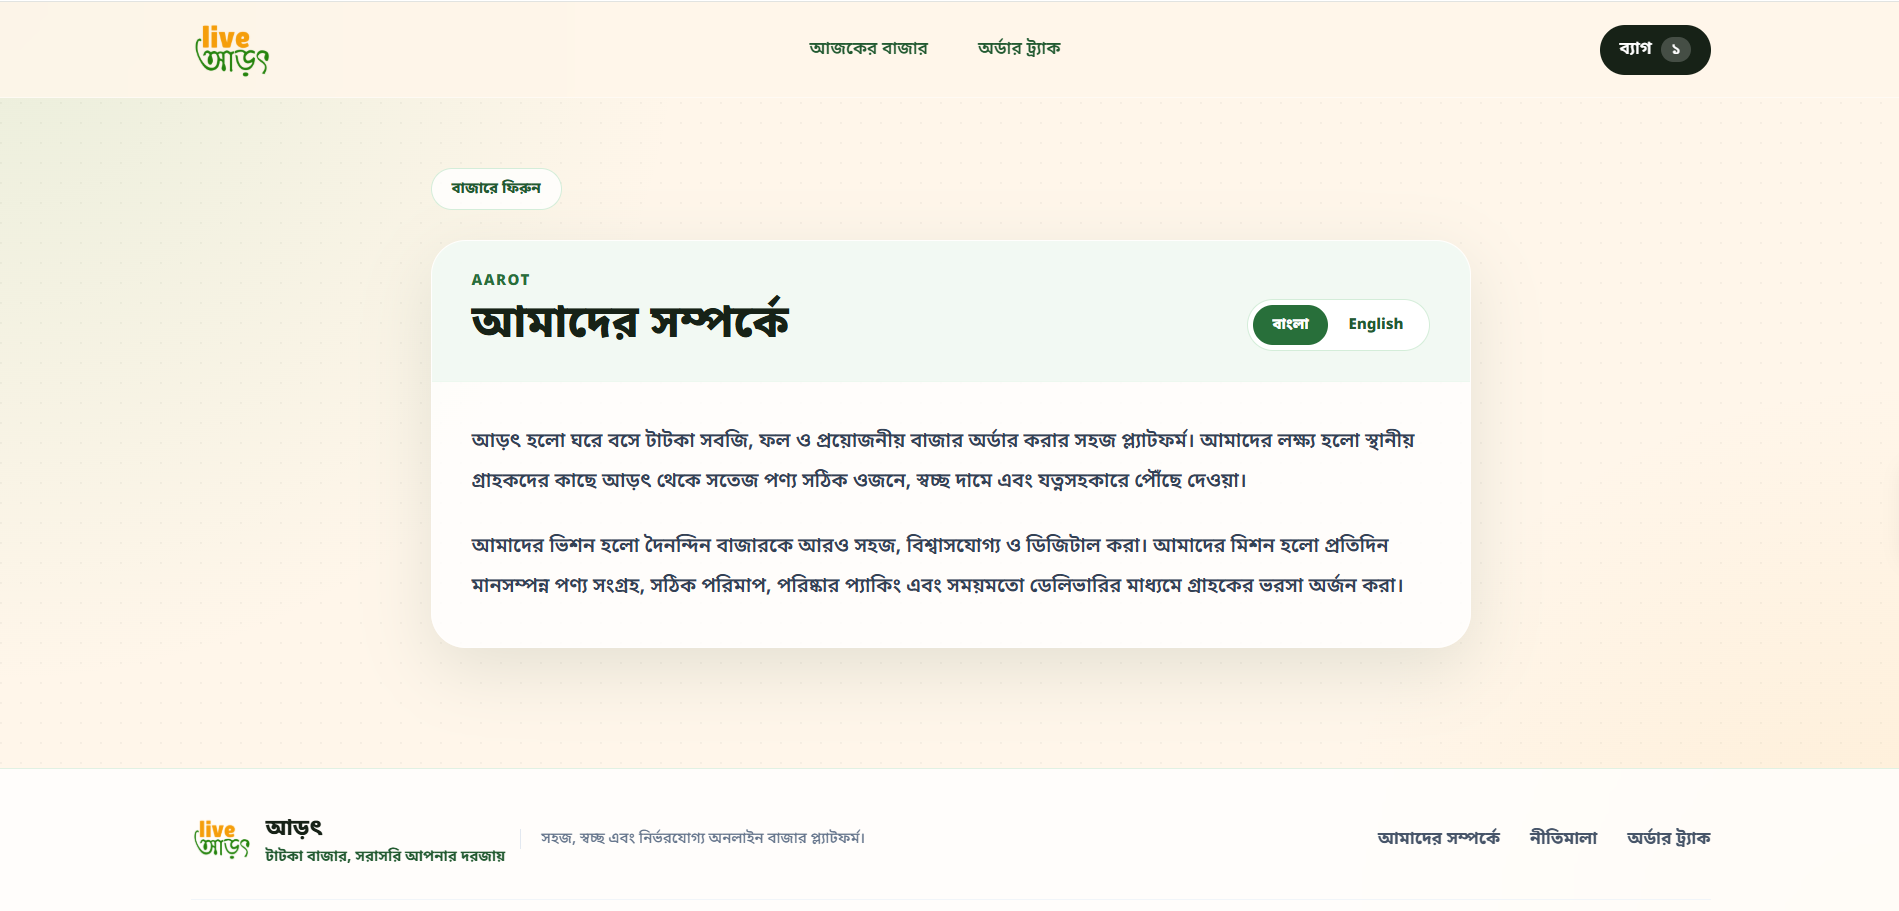
Task: Go back via বাজারে ফিরুন button
Action: (496, 189)
